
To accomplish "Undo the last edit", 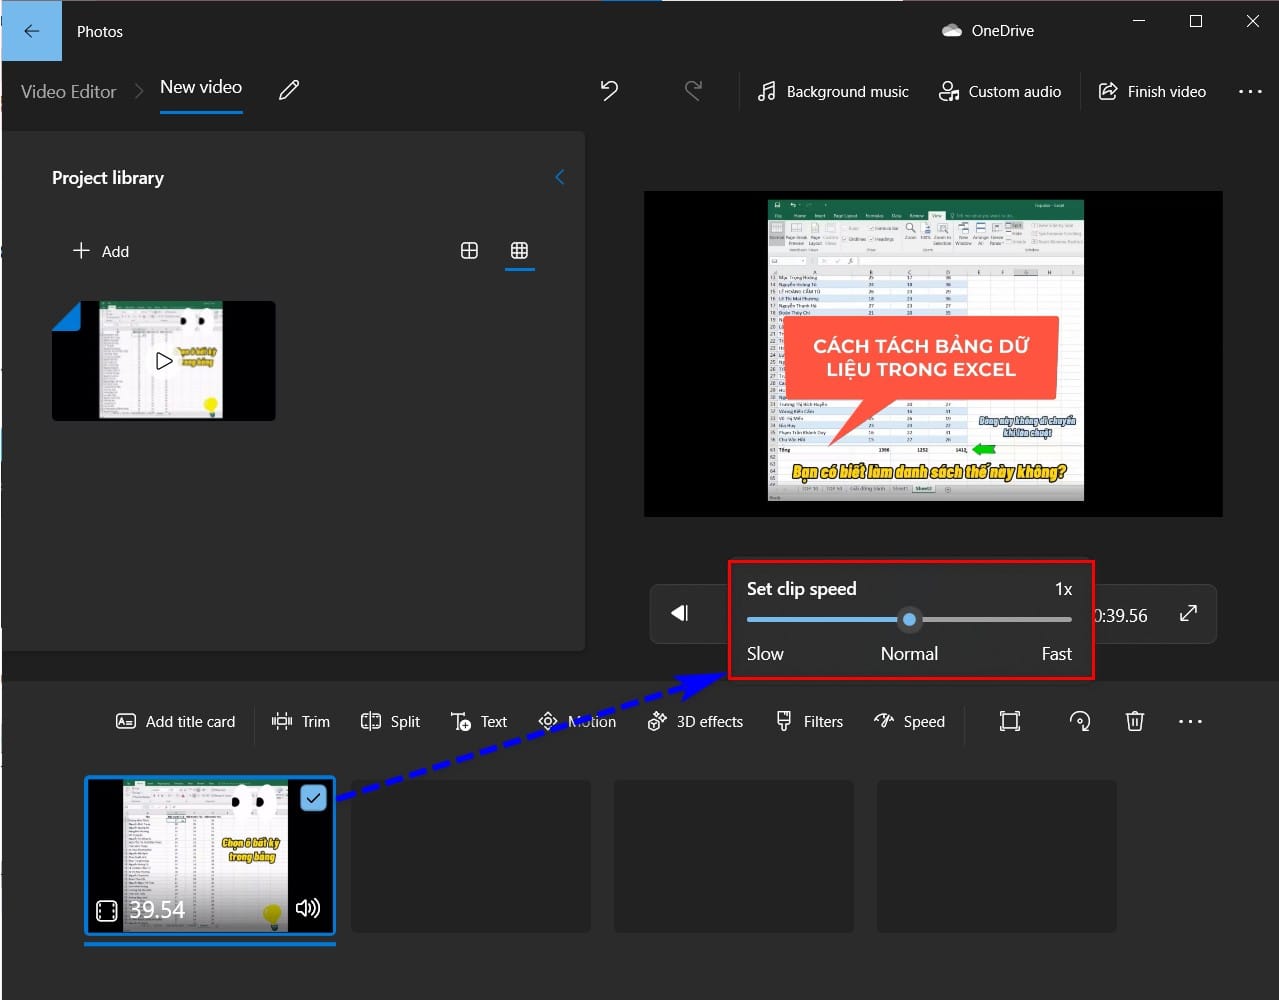I will (609, 91).
